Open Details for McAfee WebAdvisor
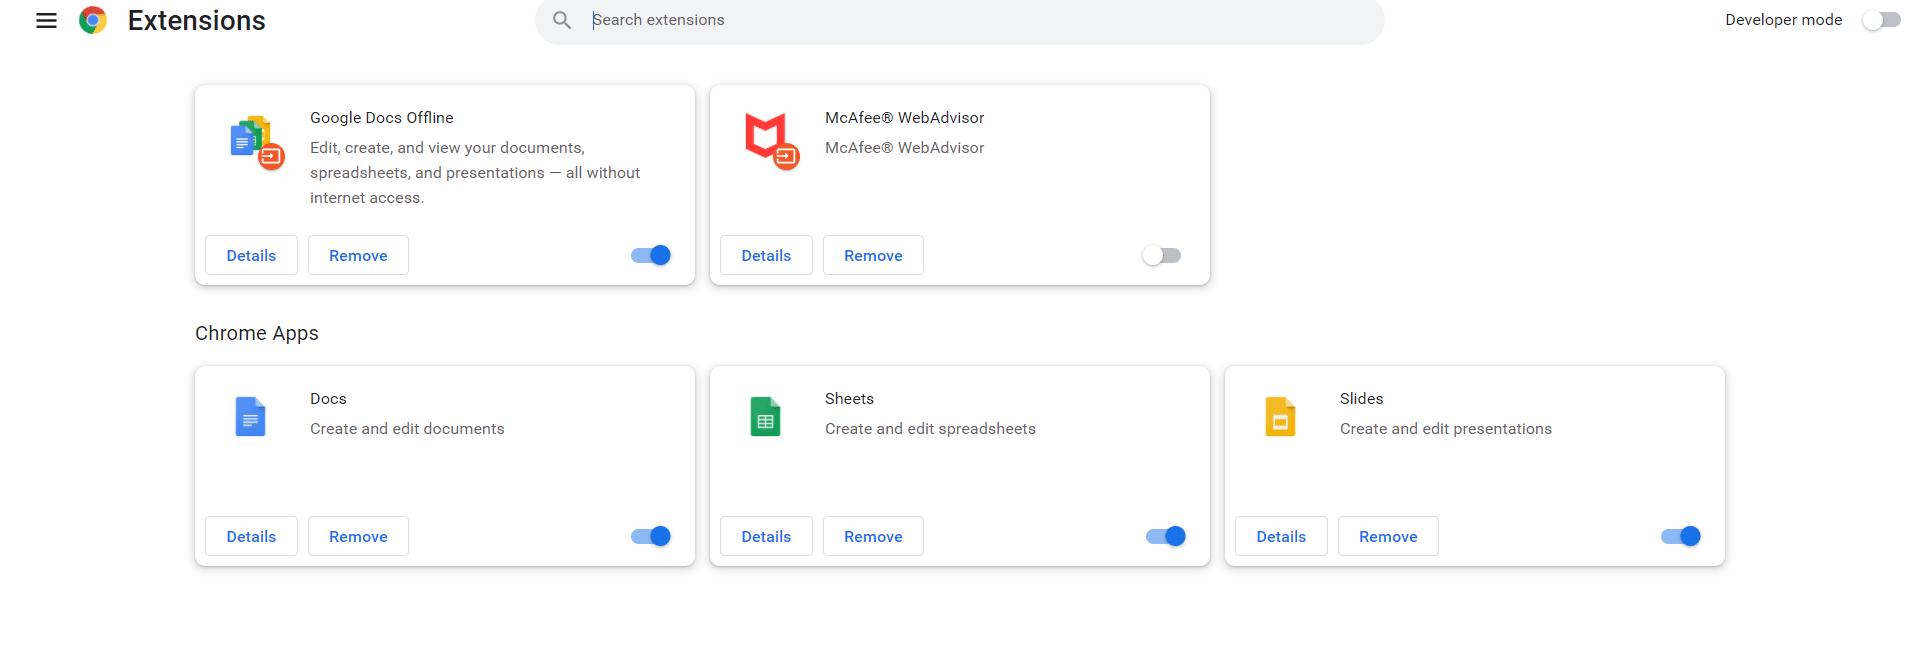 [x=766, y=255]
